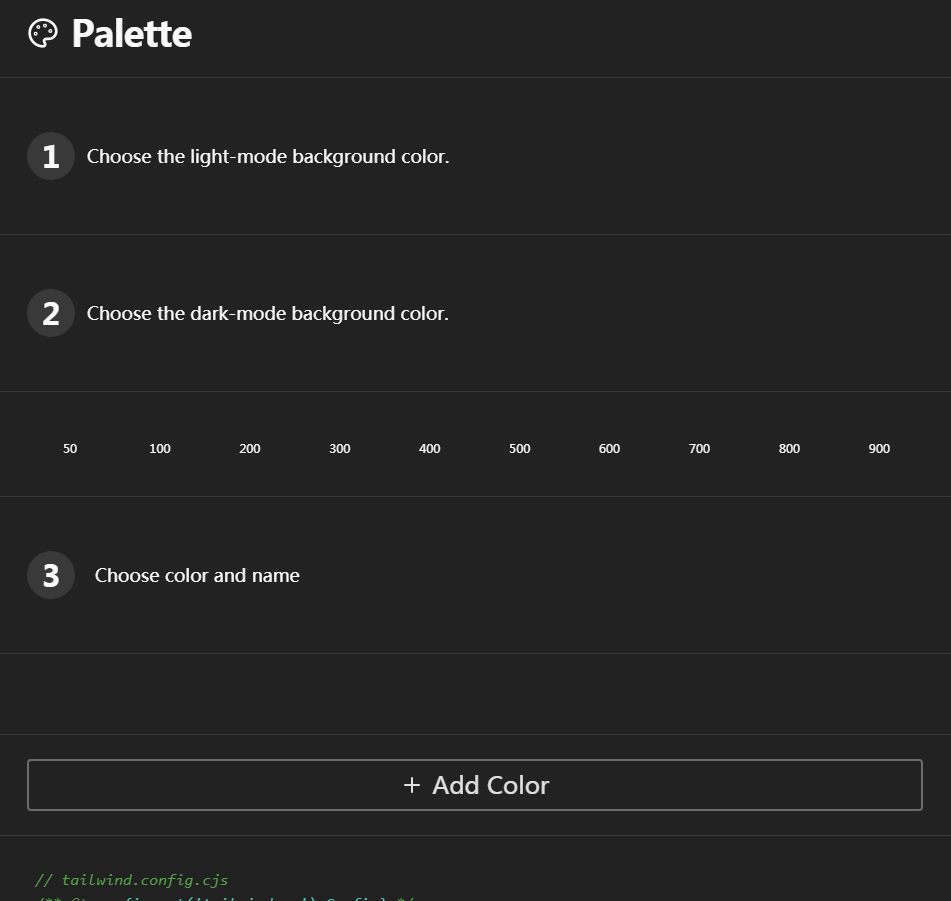951x901 pixels.
Task: Select the 700 shade label
Action: (x=699, y=448)
